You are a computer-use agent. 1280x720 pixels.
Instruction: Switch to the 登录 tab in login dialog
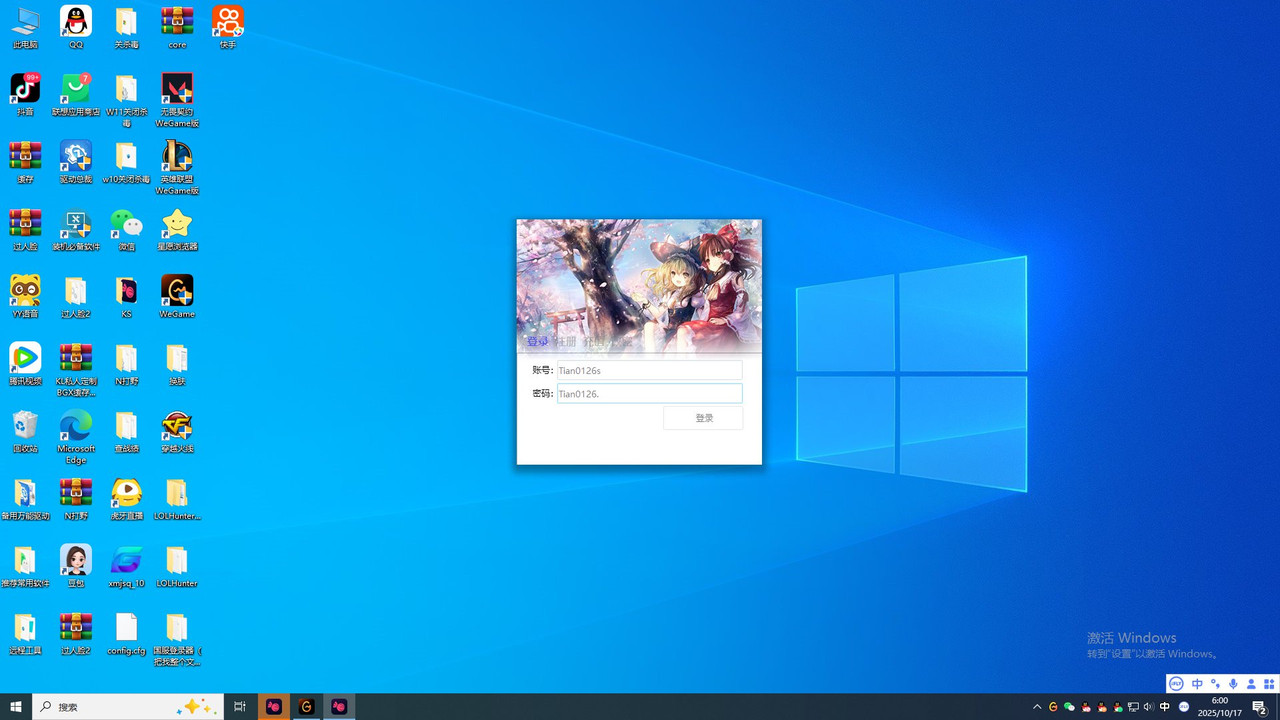click(538, 342)
